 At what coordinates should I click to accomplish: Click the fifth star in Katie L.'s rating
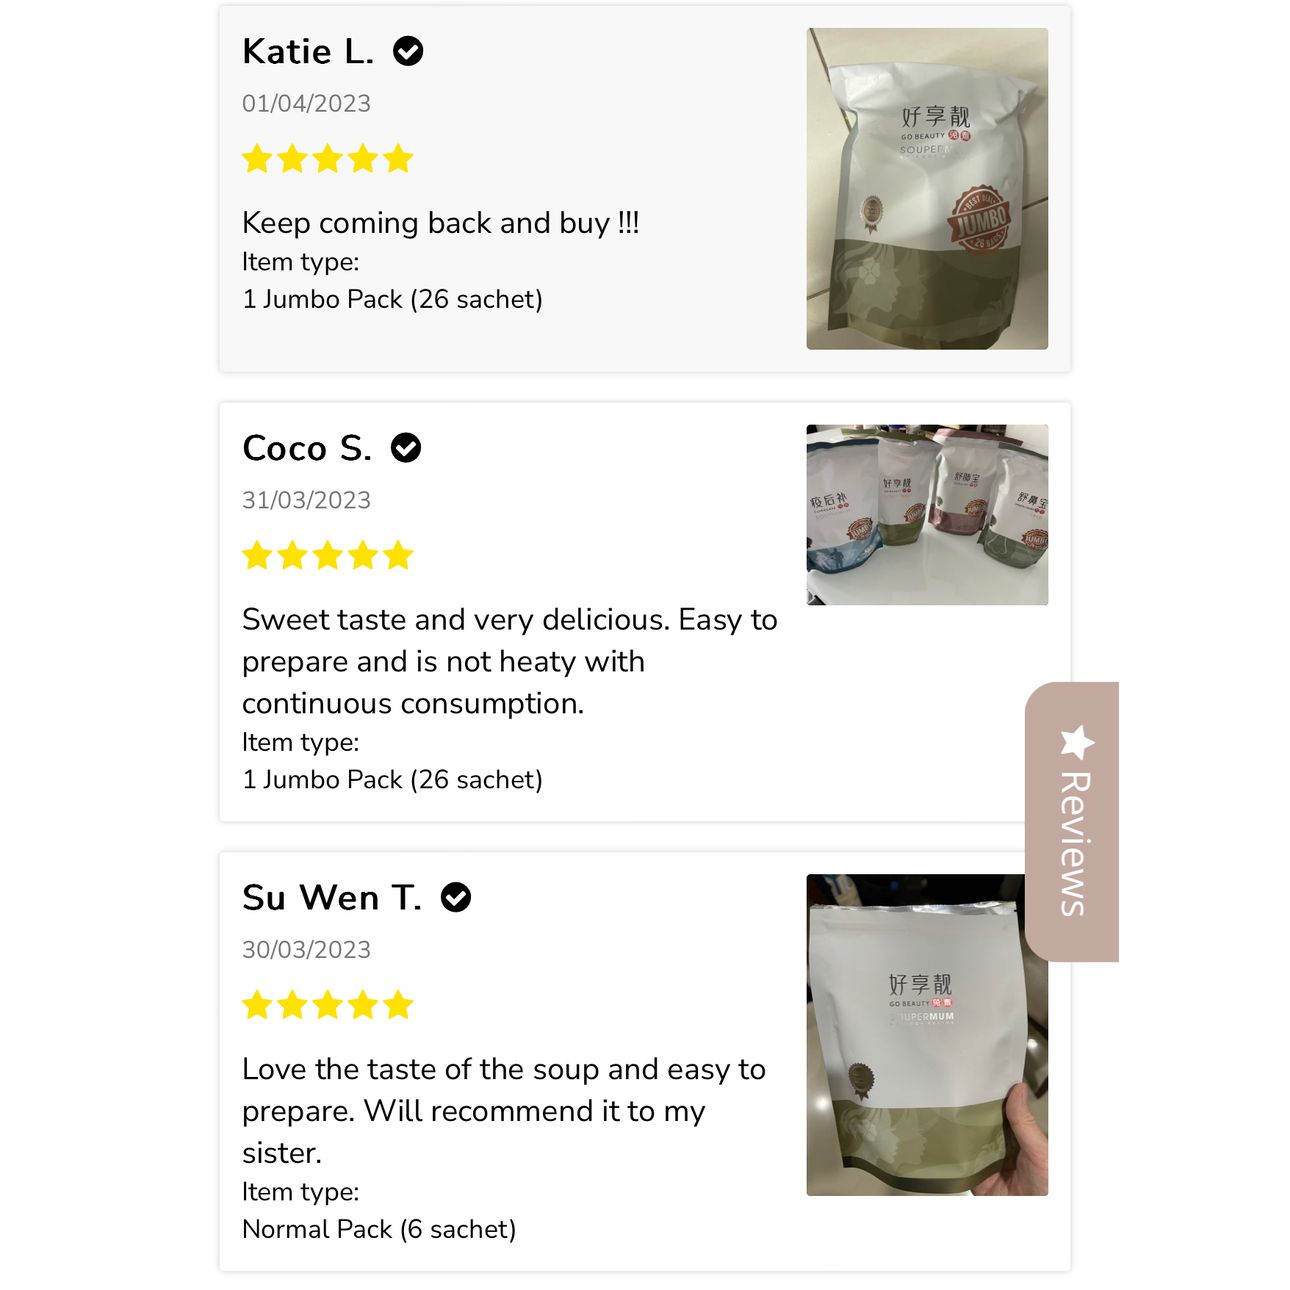tap(398, 159)
